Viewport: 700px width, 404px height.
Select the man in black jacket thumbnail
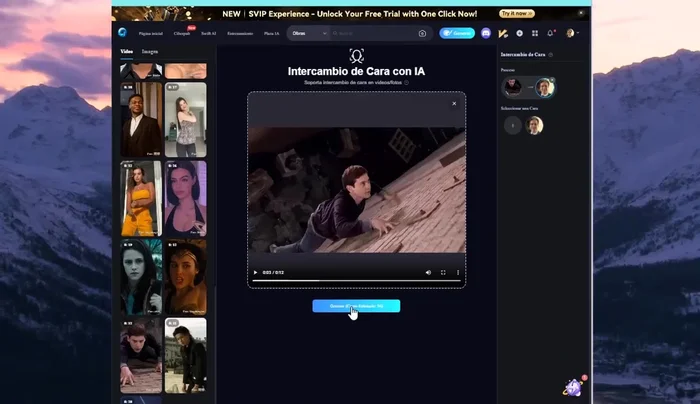186,355
